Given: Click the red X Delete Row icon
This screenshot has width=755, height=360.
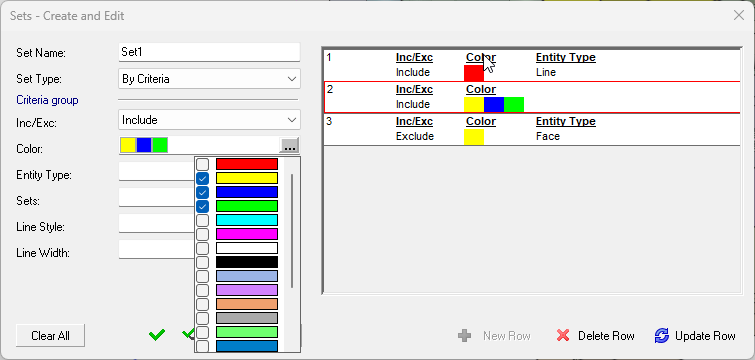Looking at the screenshot, I should point(563,335).
